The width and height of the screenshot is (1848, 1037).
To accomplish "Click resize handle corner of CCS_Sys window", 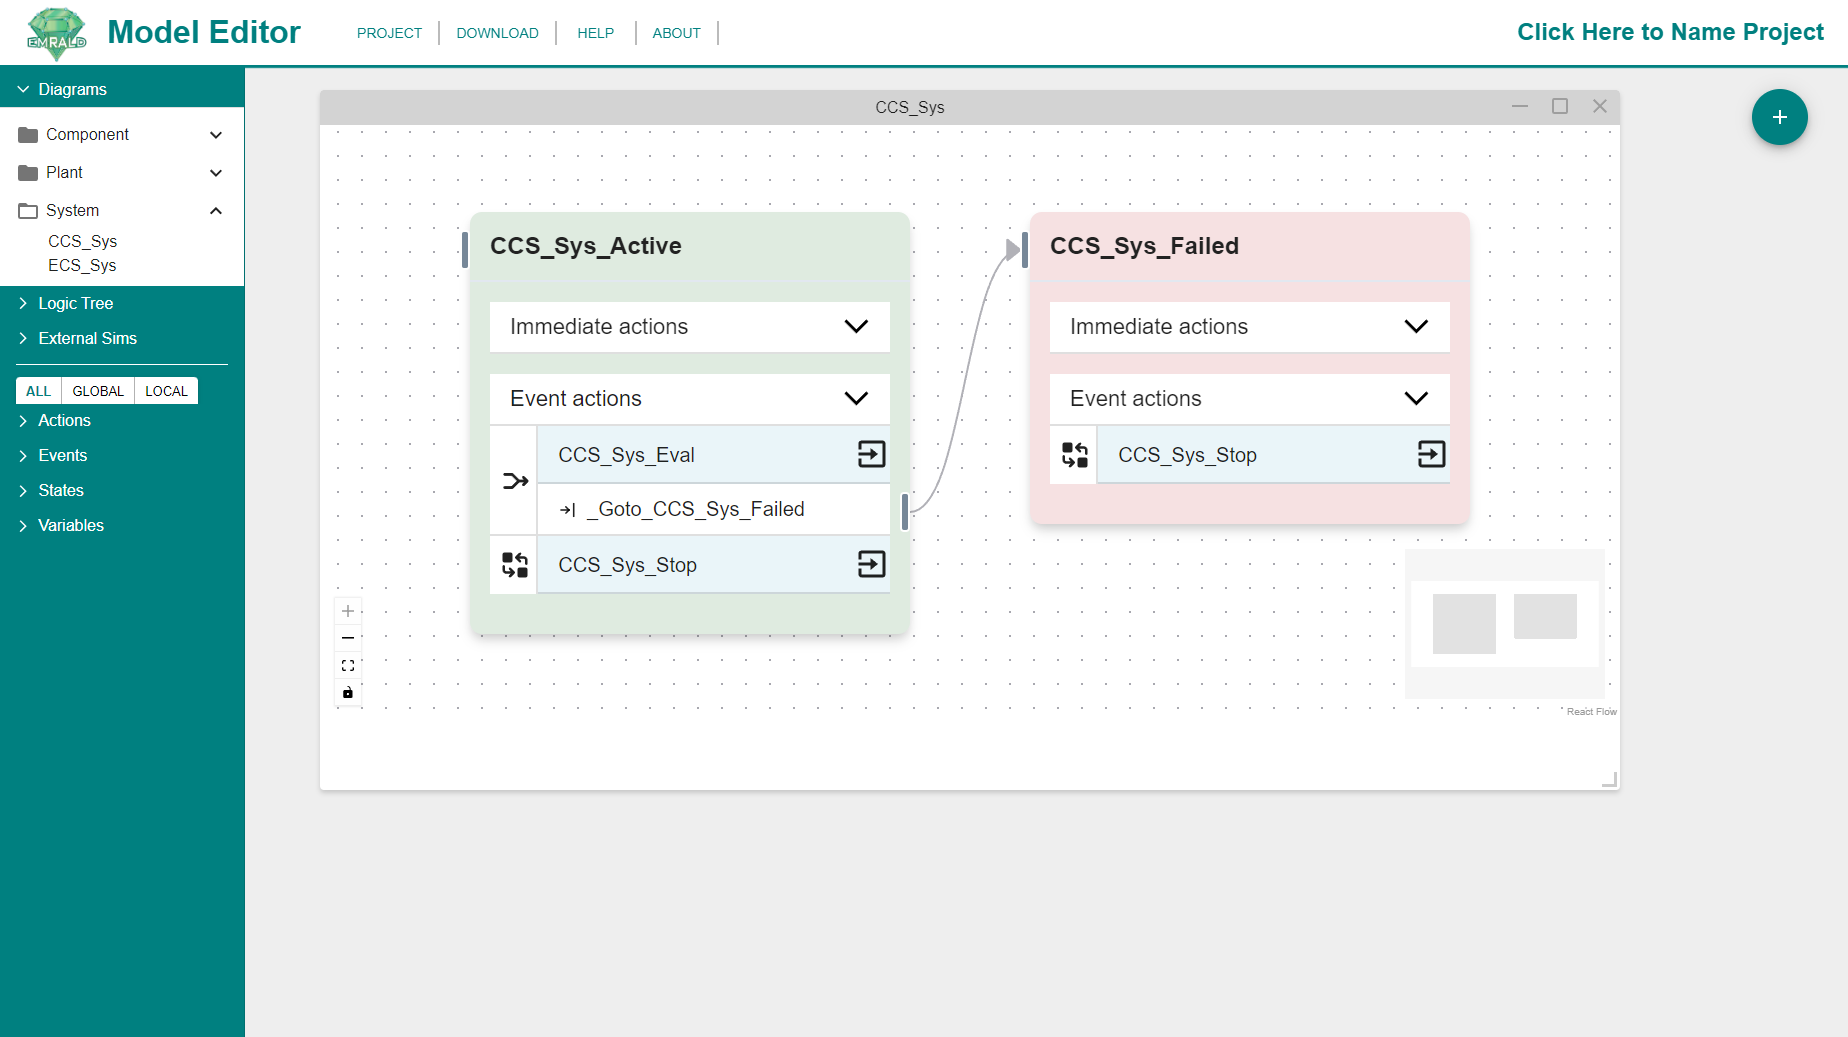I will tap(1609, 779).
